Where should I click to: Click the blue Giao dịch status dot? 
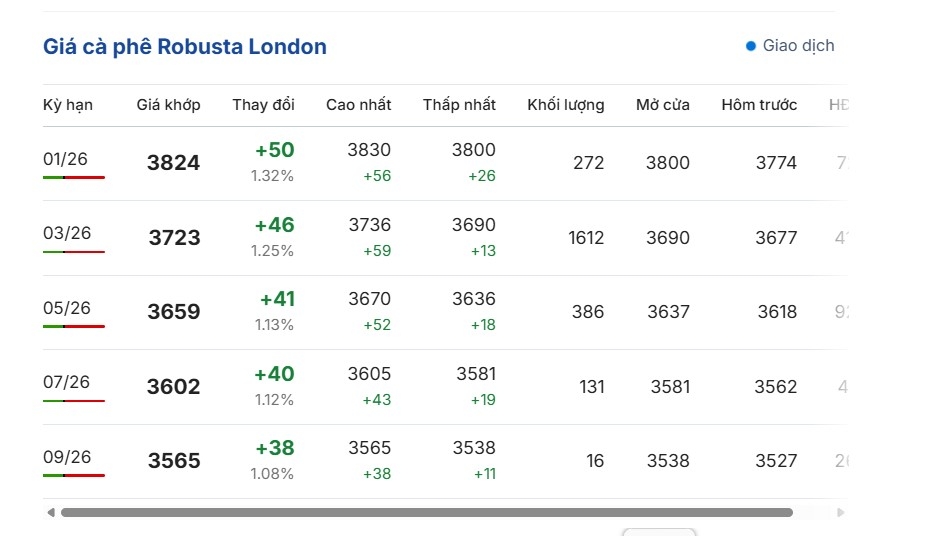coord(751,46)
